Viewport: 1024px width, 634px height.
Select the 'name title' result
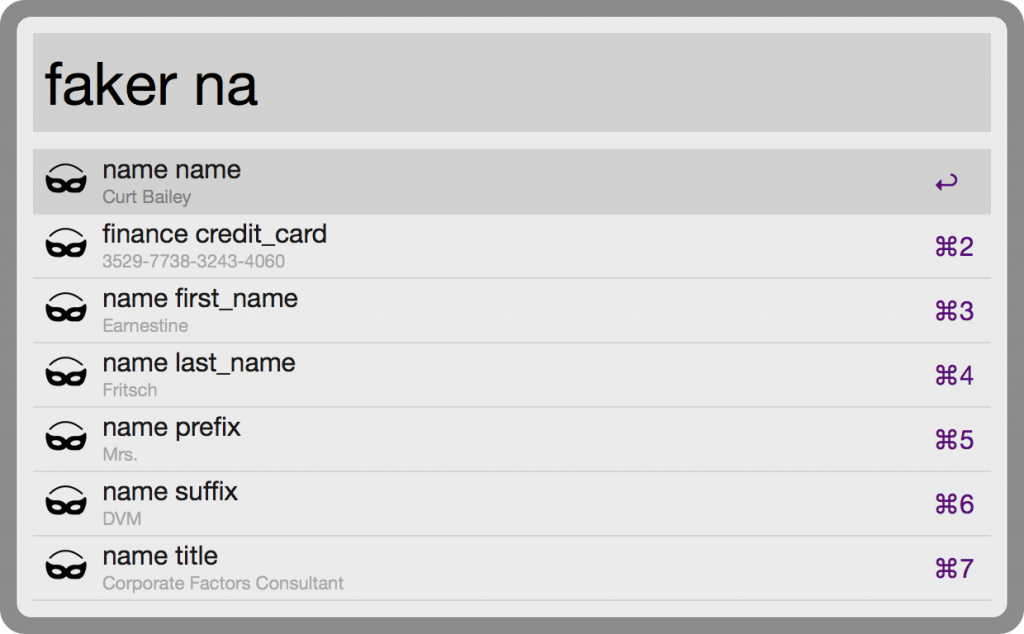pos(160,556)
